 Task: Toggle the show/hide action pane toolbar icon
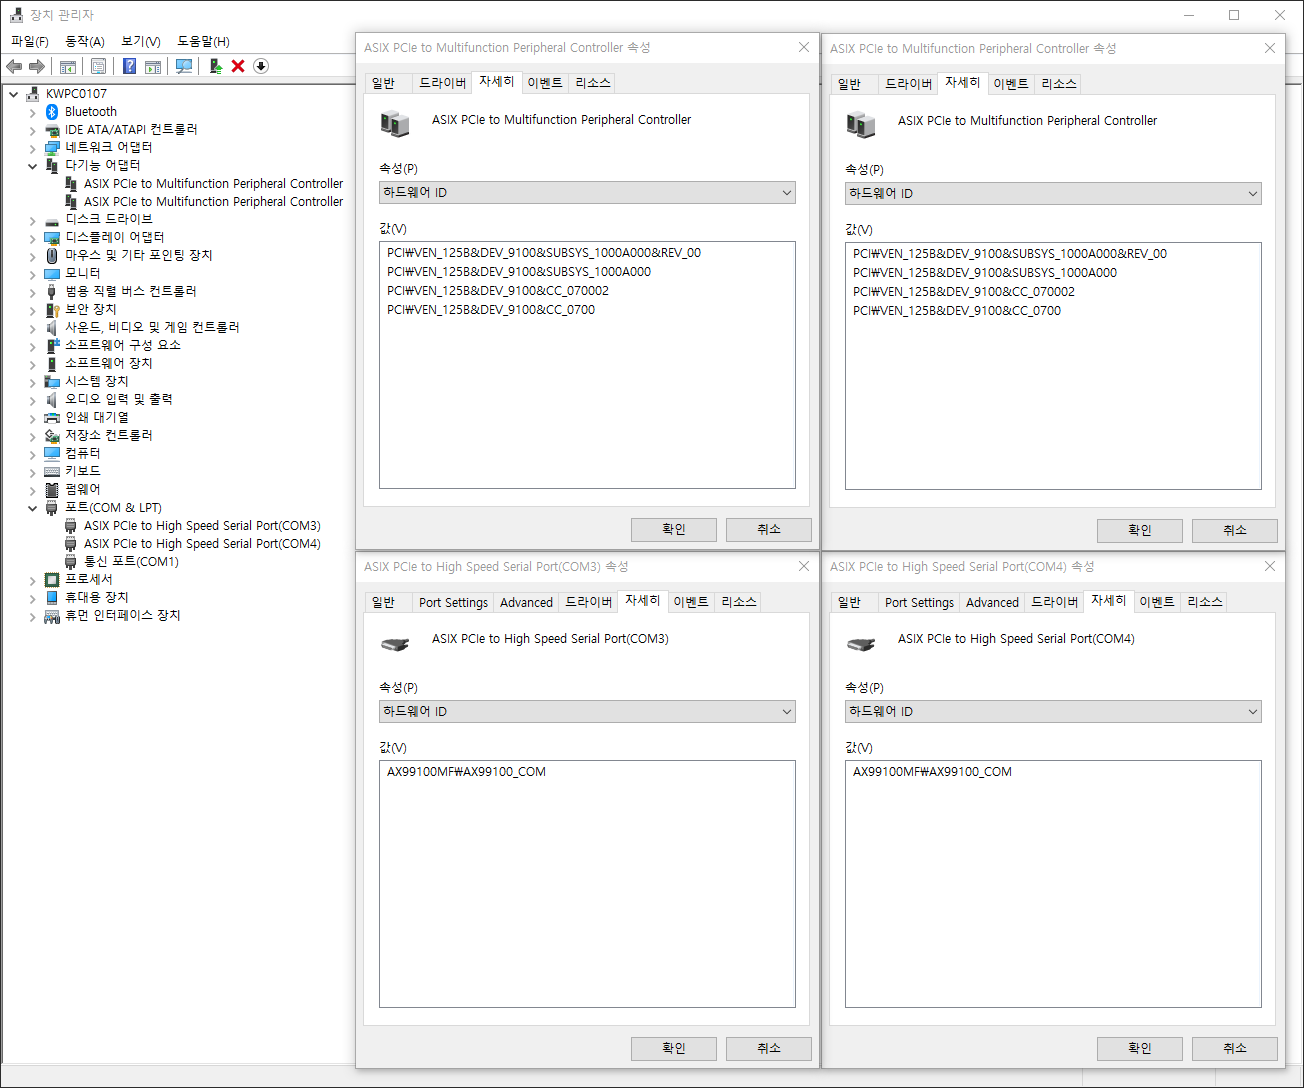[153, 66]
